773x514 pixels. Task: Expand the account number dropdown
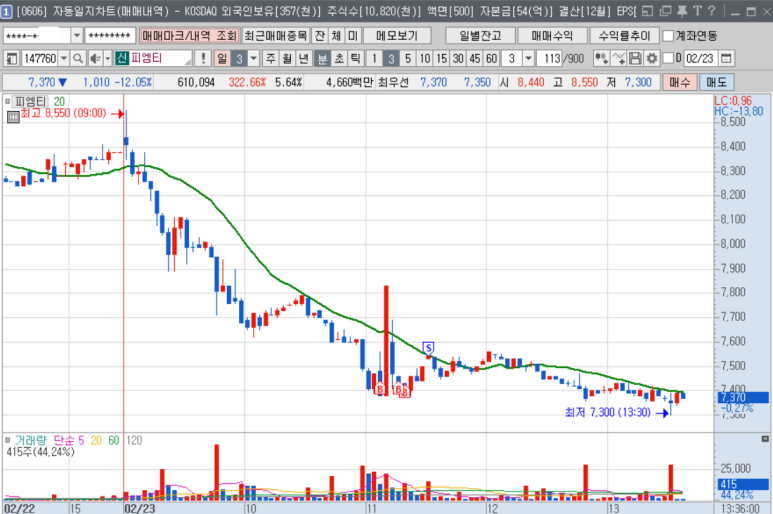(x=77, y=35)
